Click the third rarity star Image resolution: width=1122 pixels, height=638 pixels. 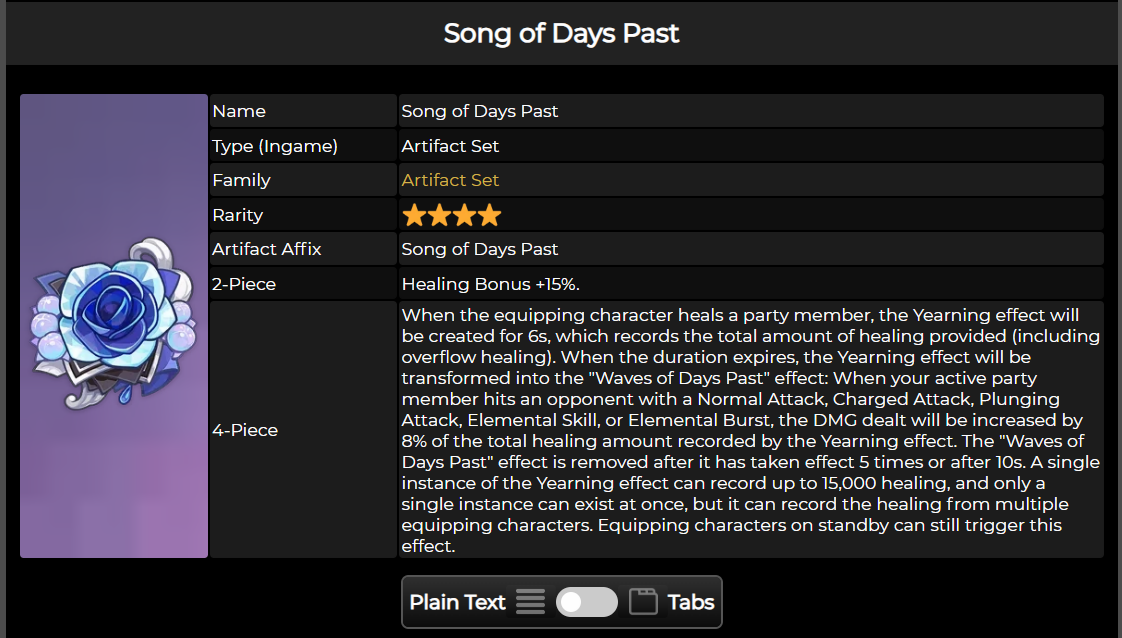(x=464, y=215)
